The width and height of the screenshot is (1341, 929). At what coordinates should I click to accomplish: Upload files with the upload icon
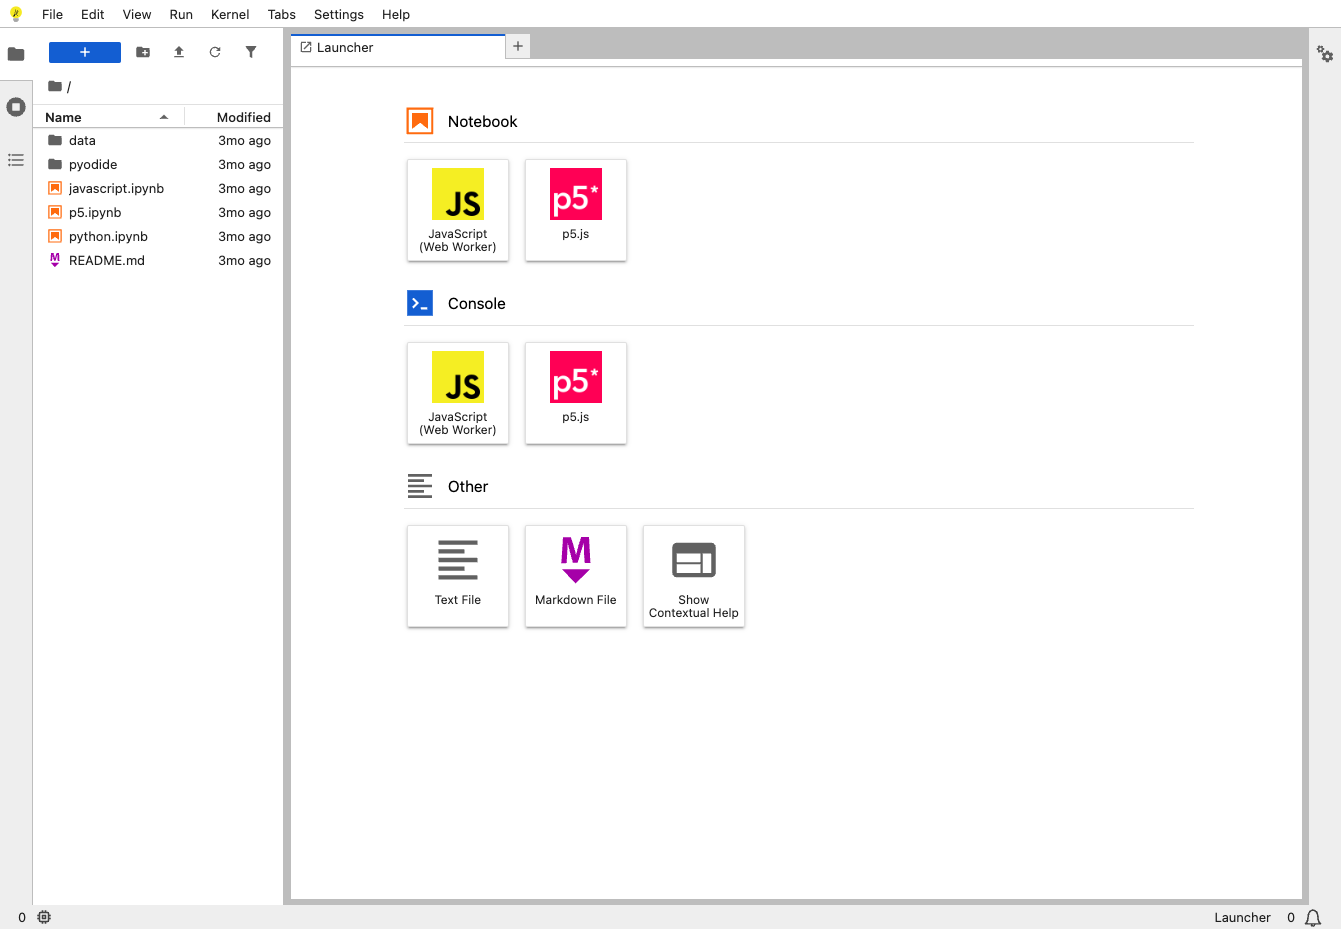click(179, 52)
